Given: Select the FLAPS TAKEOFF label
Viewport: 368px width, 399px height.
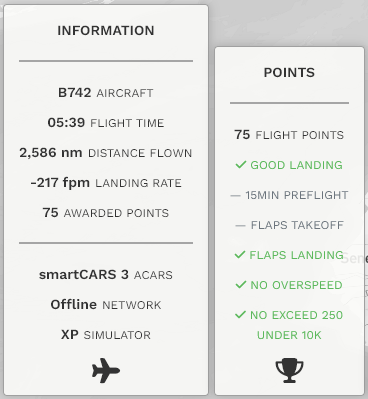Looking at the screenshot, I should point(297,225).
